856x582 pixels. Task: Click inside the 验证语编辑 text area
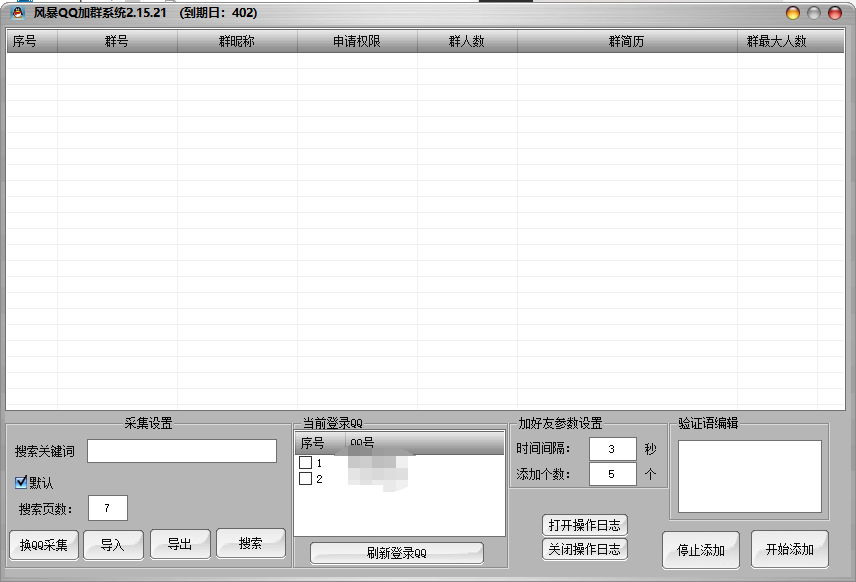point(749,476)
